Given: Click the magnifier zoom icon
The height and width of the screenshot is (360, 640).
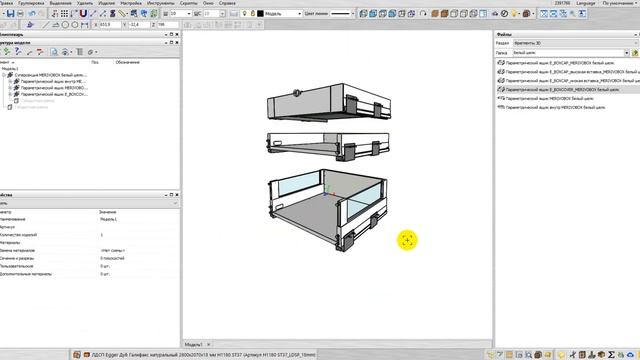Looking at the screenshot, I should coord(573,13).
